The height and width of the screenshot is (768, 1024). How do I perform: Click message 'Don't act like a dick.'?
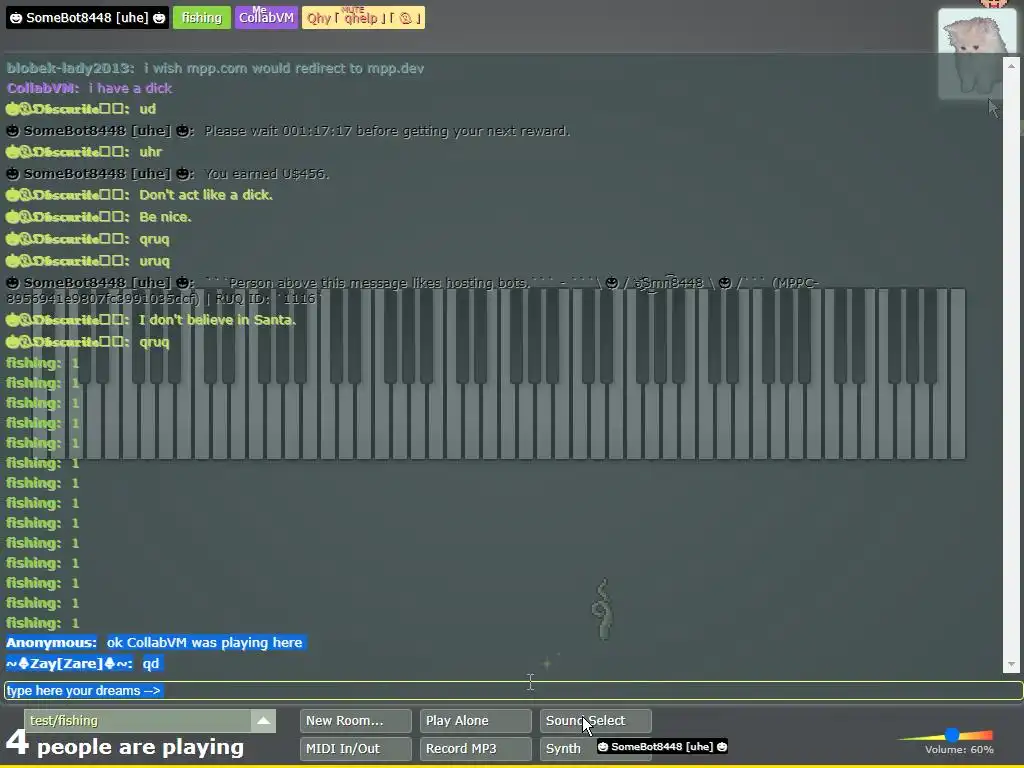click(x=206, y=195)
